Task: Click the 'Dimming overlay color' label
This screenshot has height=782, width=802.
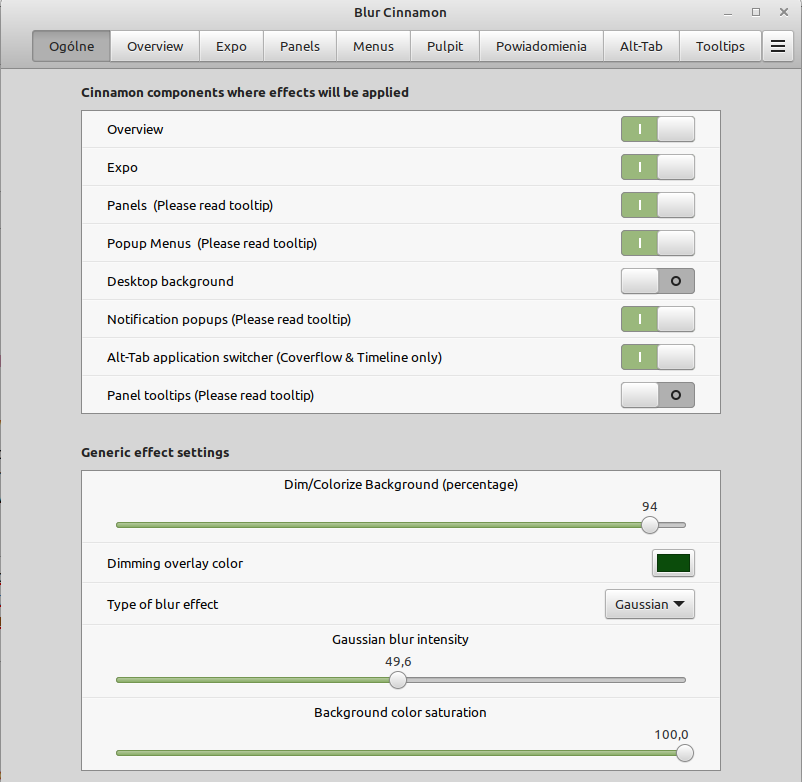Action: click(175, 564)
